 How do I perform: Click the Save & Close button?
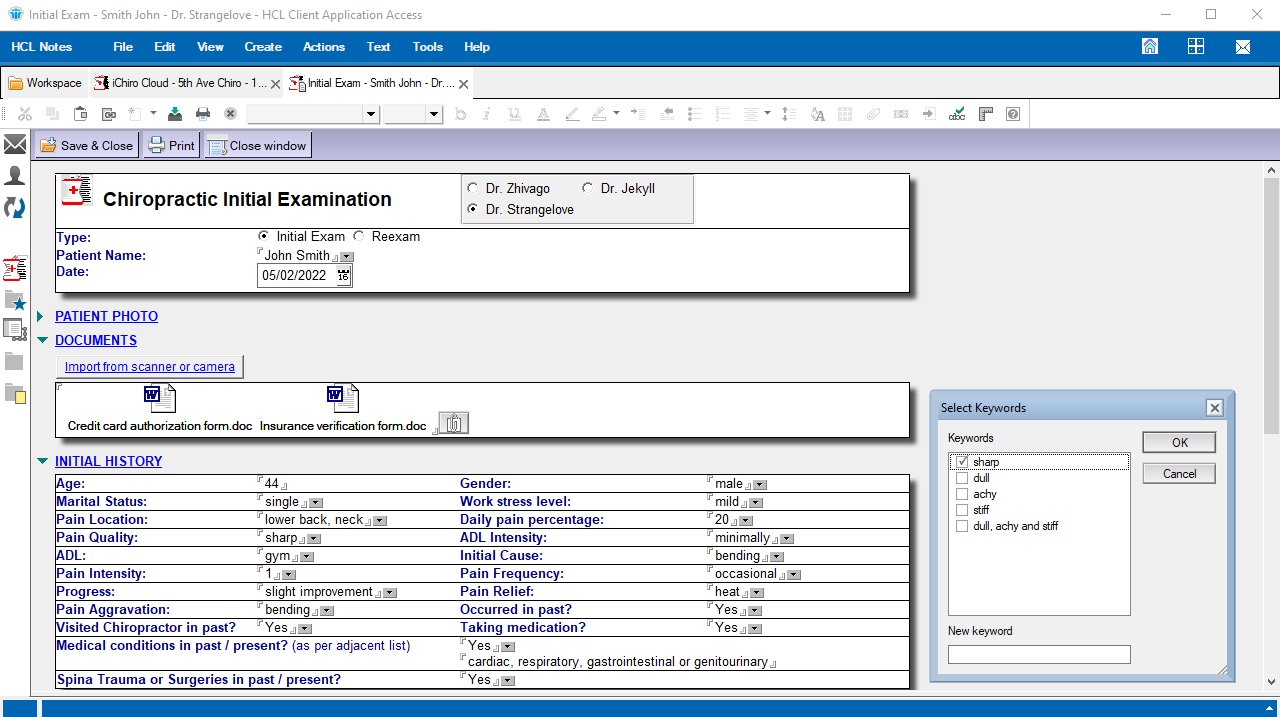click(x=87, y=145)
